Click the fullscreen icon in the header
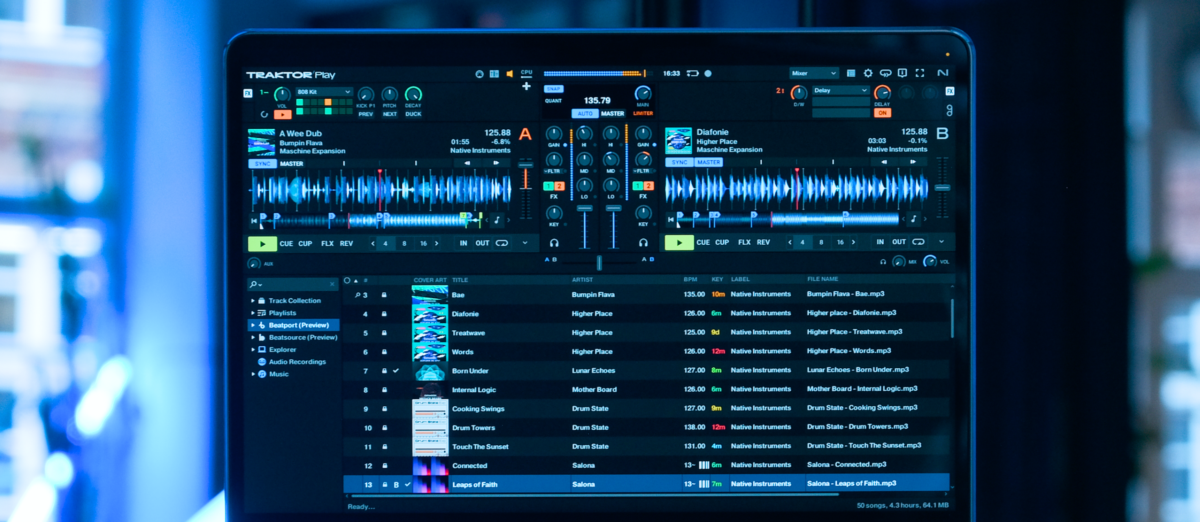Screen dimensions: 1200x522 [x=919, y=73]
